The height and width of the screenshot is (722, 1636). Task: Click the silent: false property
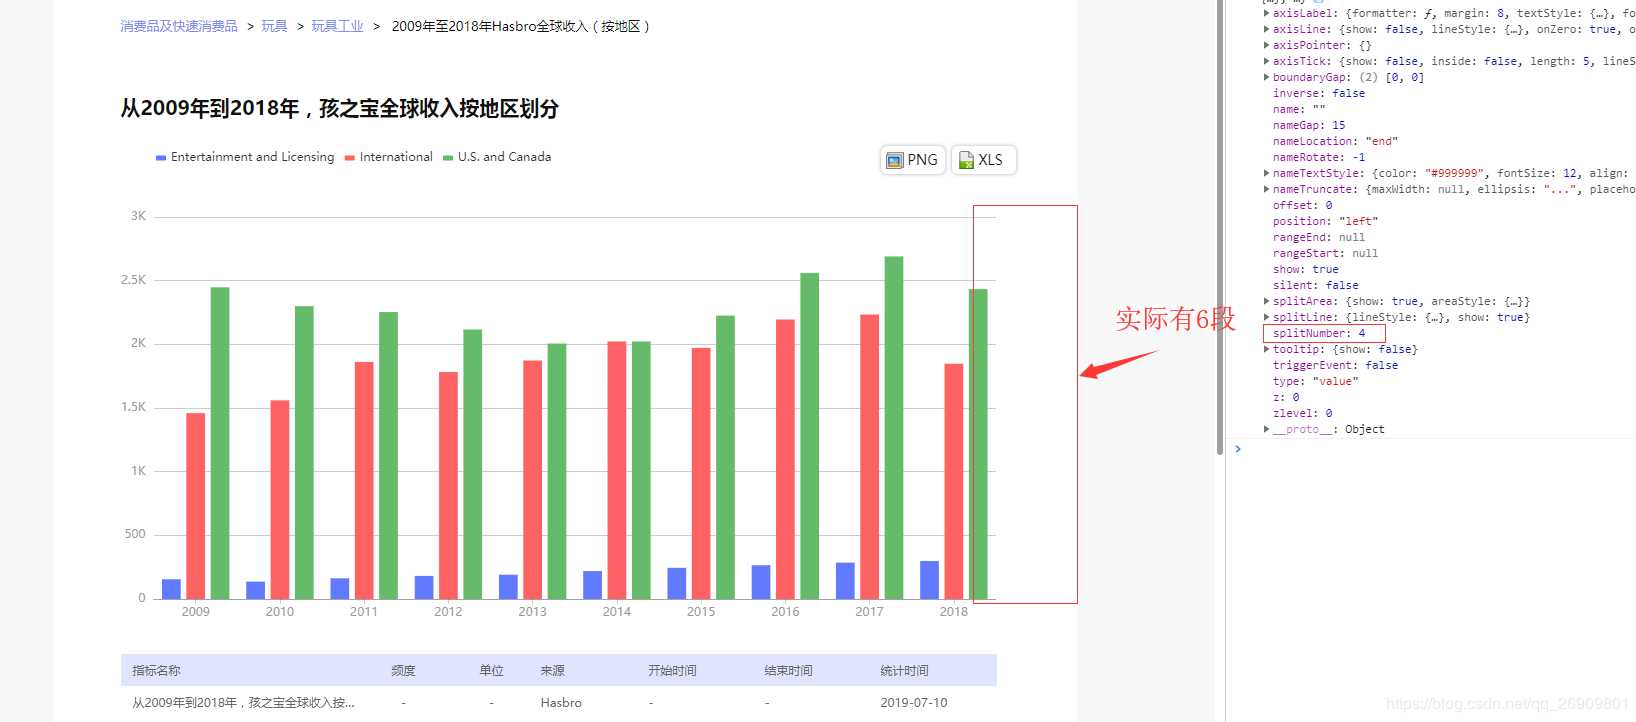[1315, 285]
